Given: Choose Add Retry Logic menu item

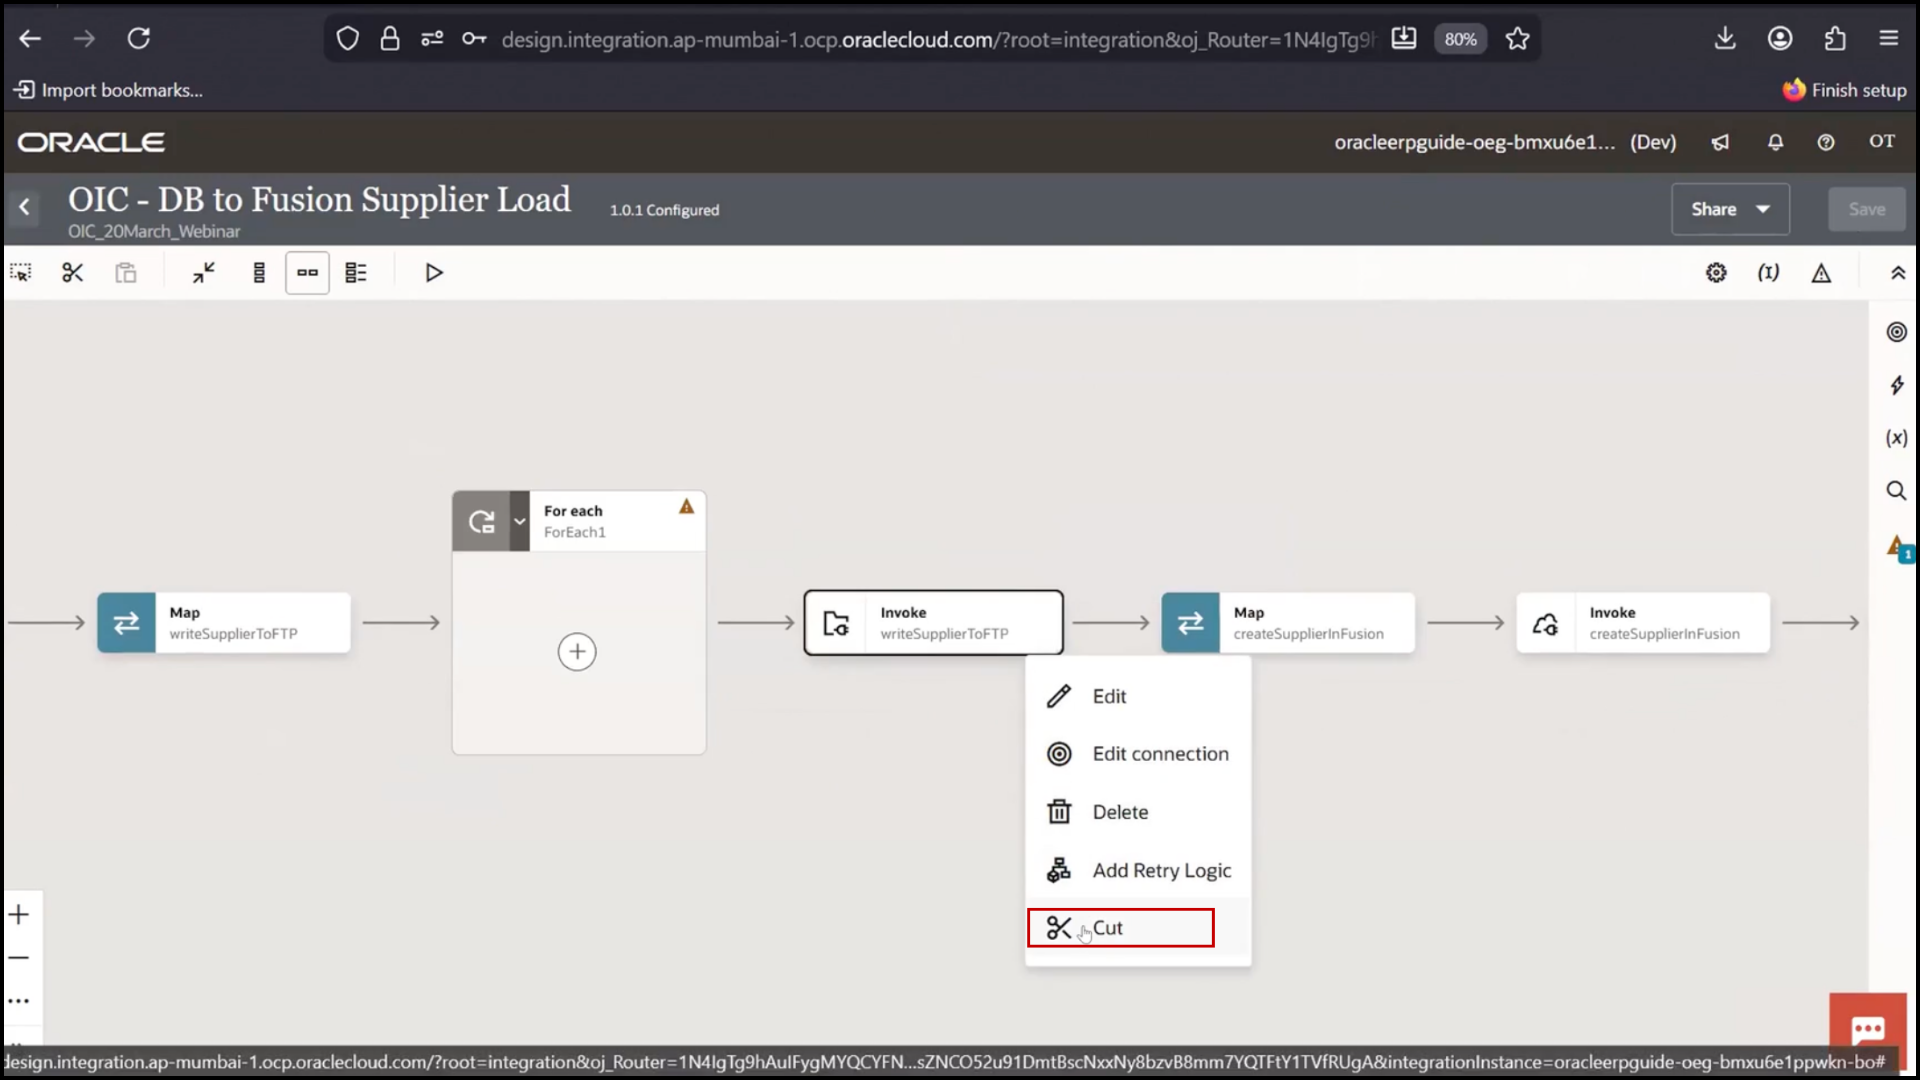Looking at the screenshot, I should point(1138,870).
